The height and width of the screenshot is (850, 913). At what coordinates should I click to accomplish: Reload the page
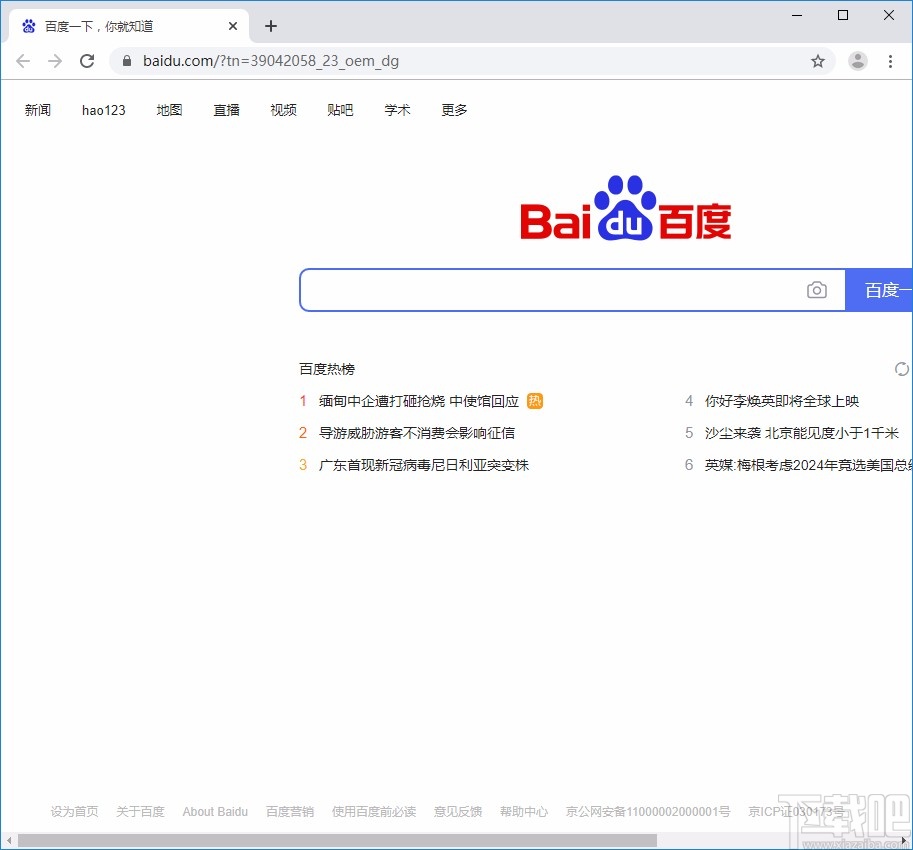point(87,60)
